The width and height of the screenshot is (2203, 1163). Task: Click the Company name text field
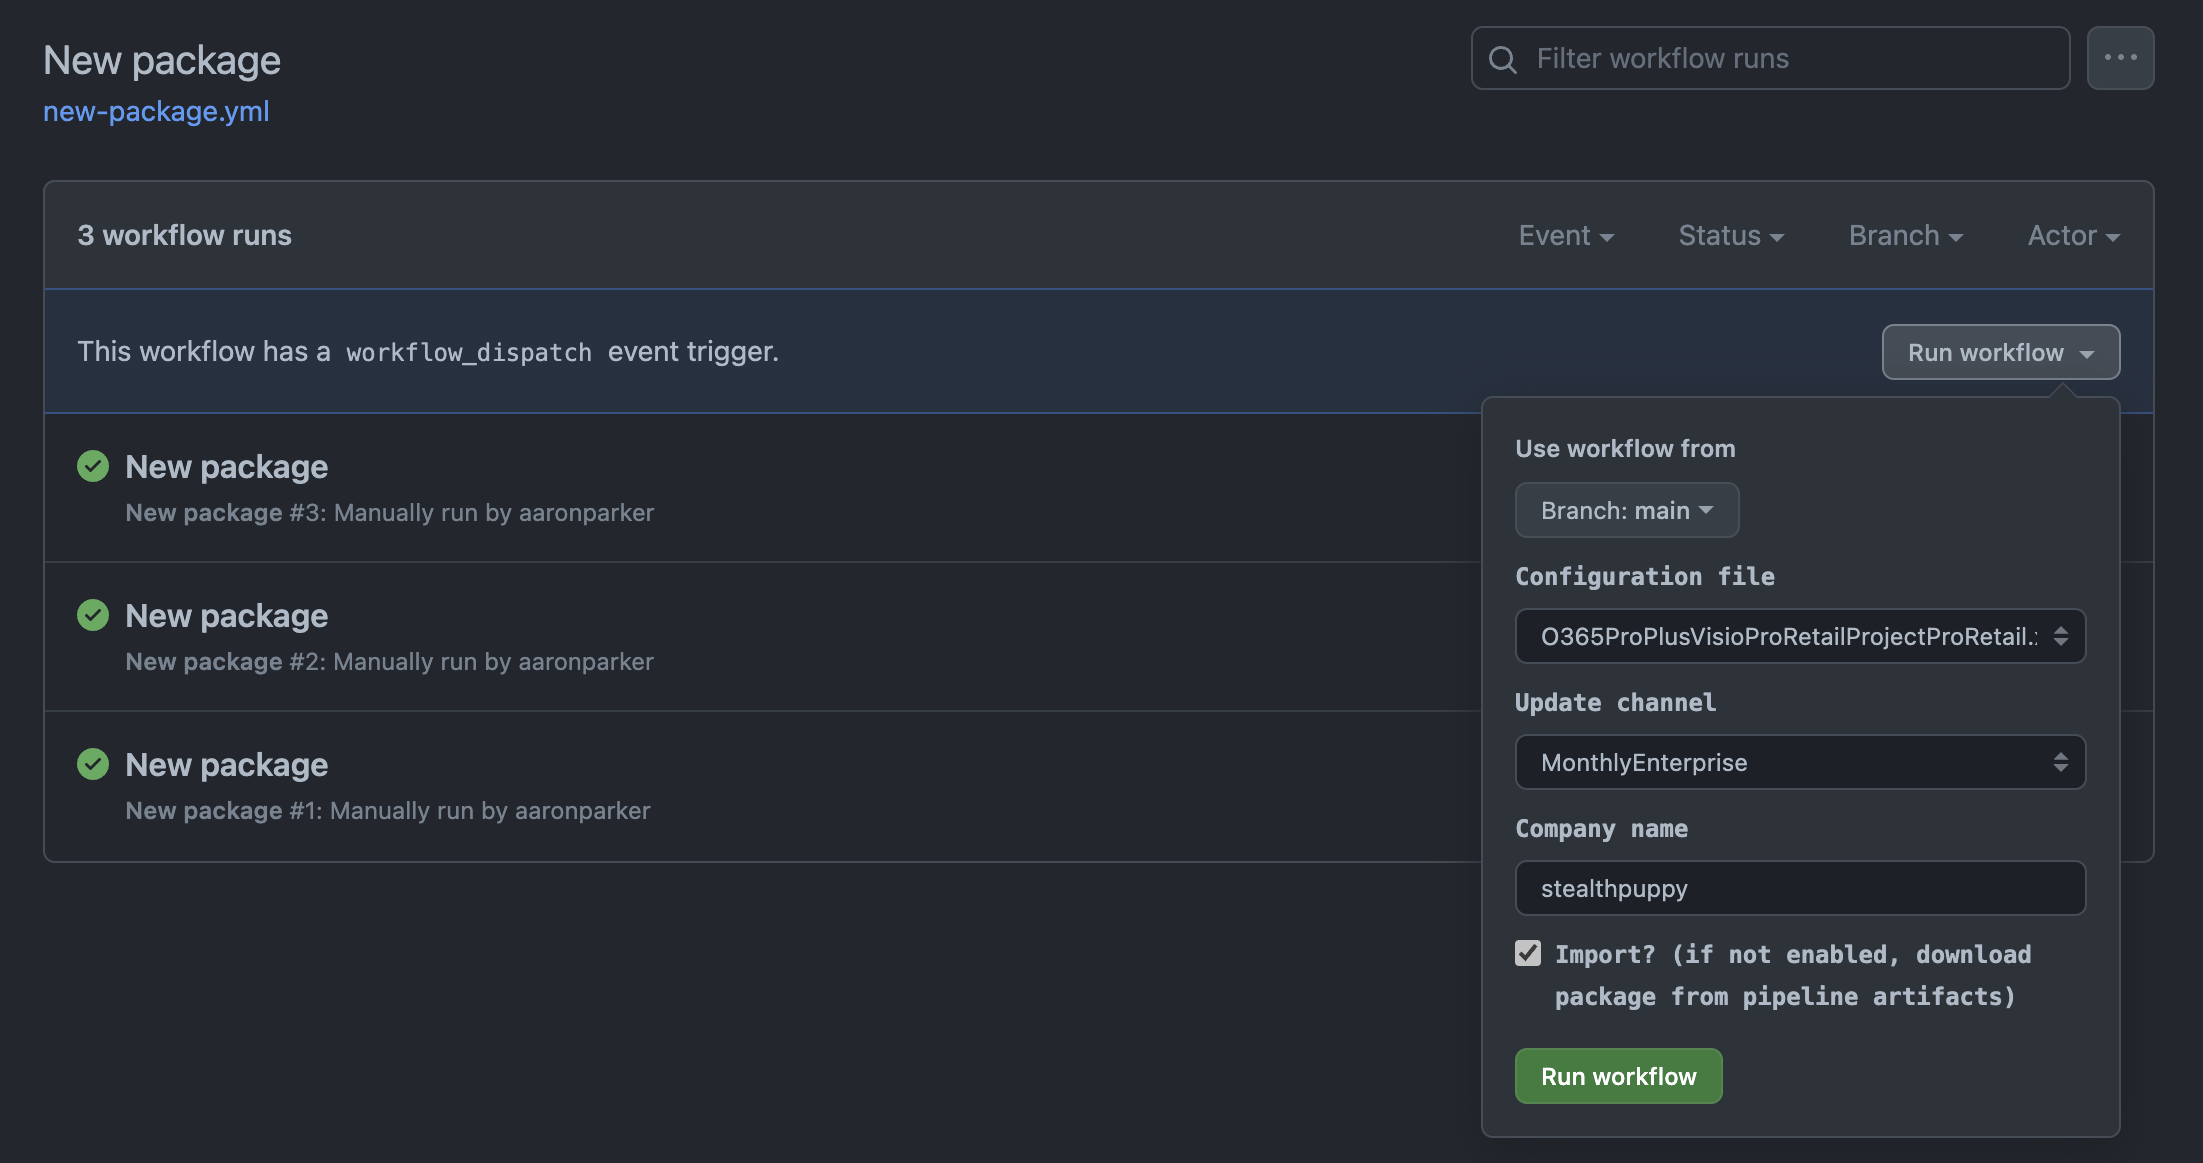1800,889
